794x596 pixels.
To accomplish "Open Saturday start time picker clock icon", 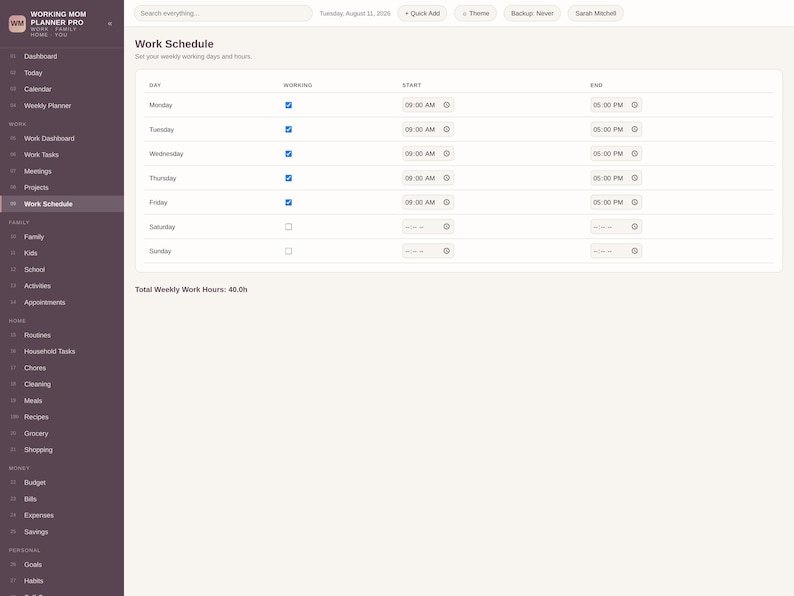I will tap(447, 226).
